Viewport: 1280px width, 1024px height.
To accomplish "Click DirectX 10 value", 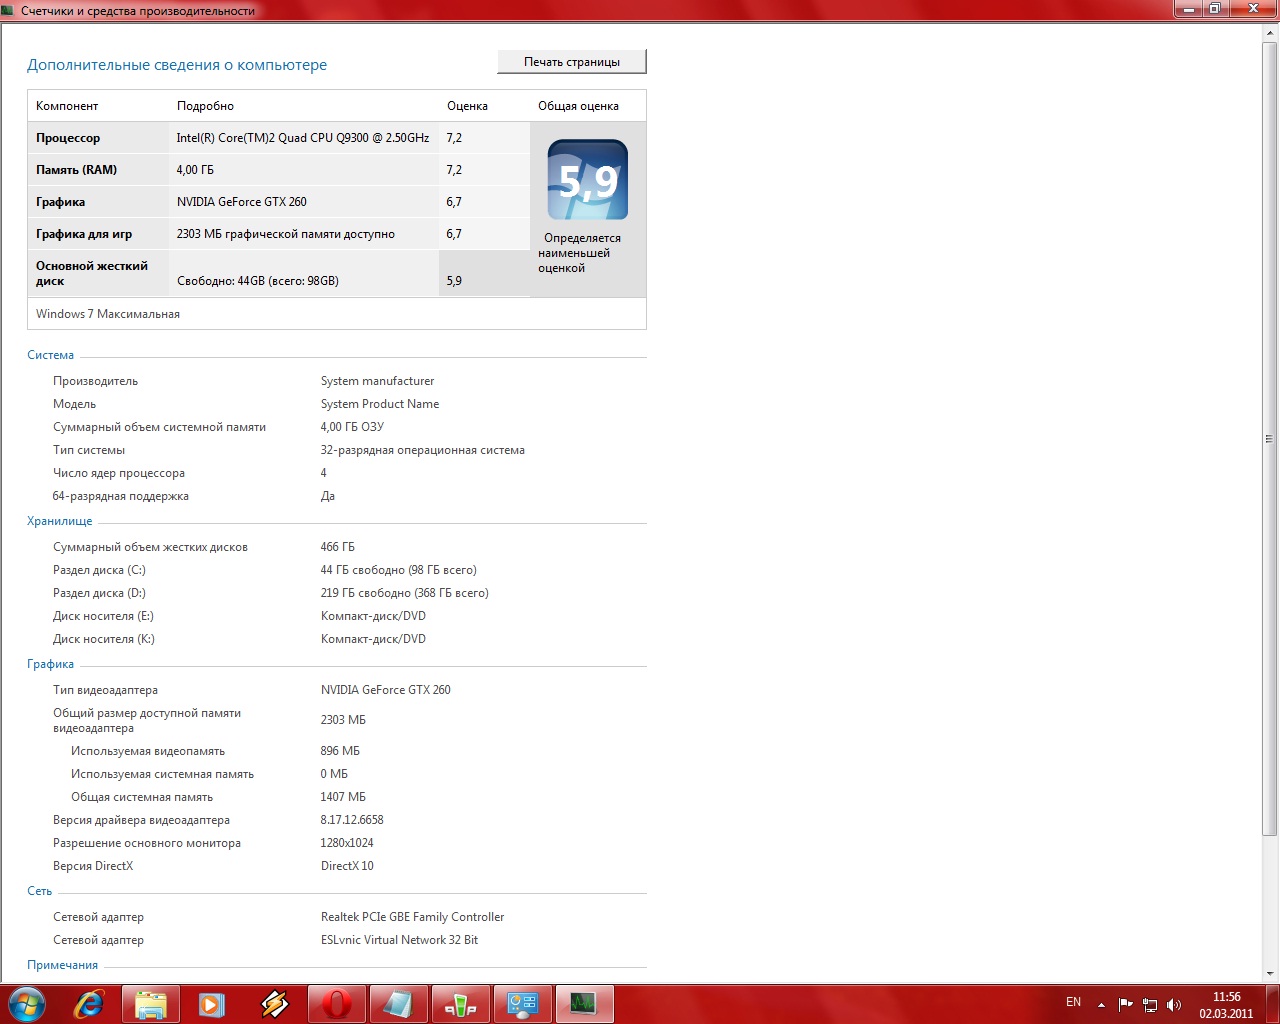I will pyautogui.click(x=347, y=866).
